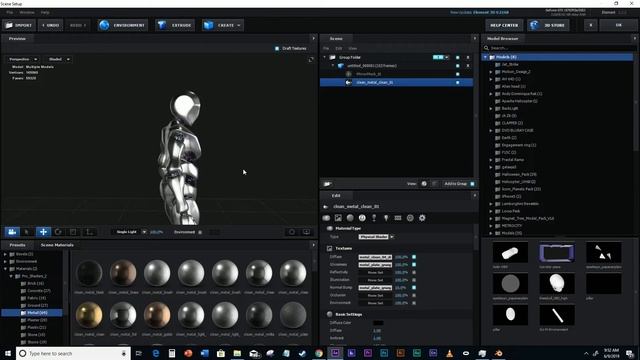Switch to the Presets tab
Viewport: 640px width, 360px height.
(x=18, y=245)
